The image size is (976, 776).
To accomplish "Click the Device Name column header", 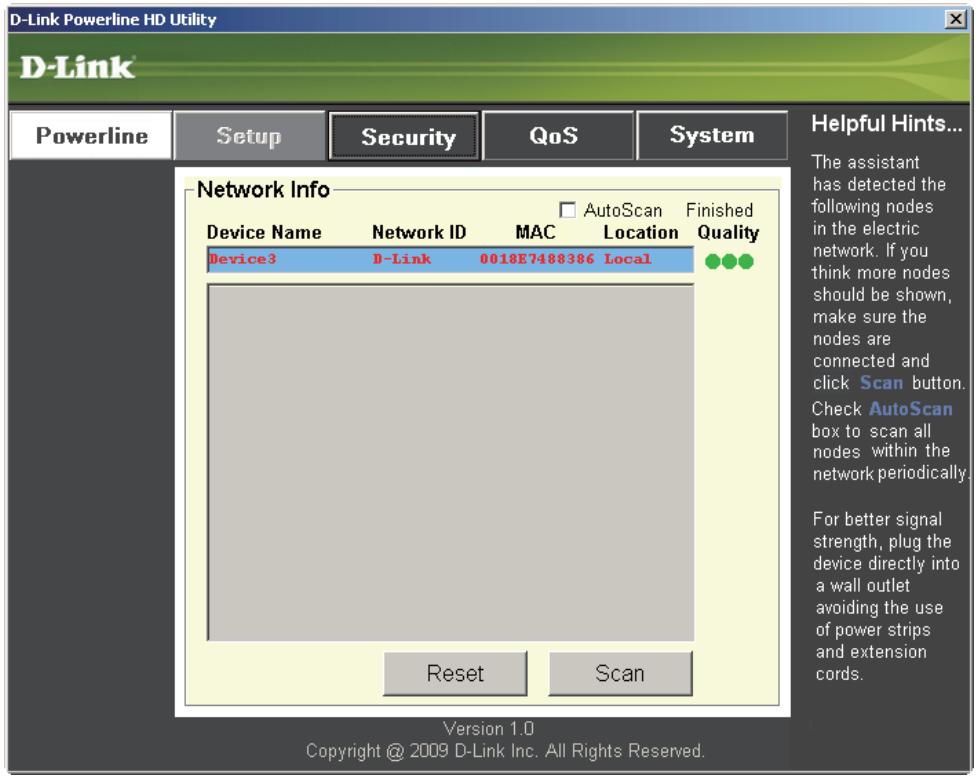I will pos(264,232).
